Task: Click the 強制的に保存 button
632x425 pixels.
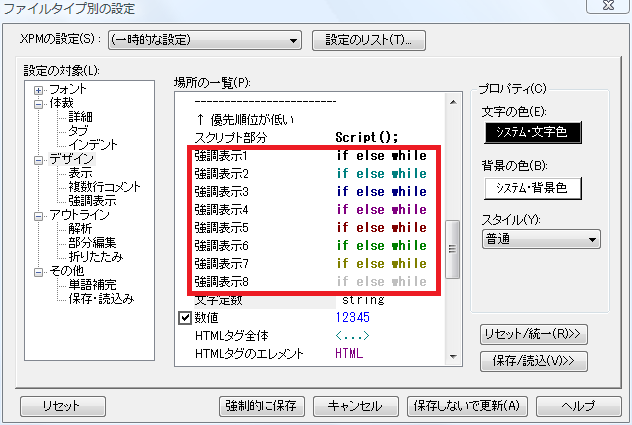Action: click(x=262, y=406)
